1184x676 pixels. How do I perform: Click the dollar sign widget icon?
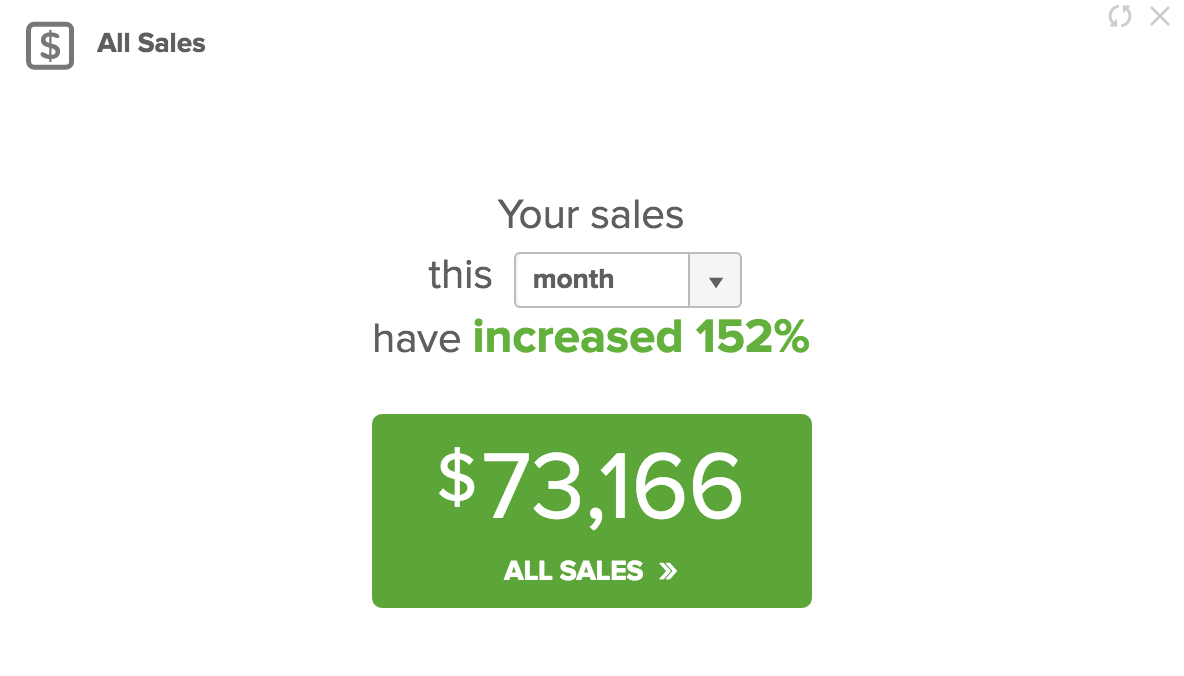click(50, 45)
